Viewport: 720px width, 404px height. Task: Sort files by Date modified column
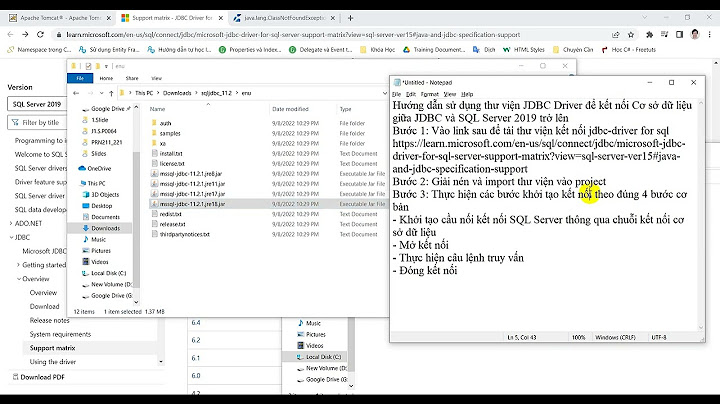click(290, 109)
